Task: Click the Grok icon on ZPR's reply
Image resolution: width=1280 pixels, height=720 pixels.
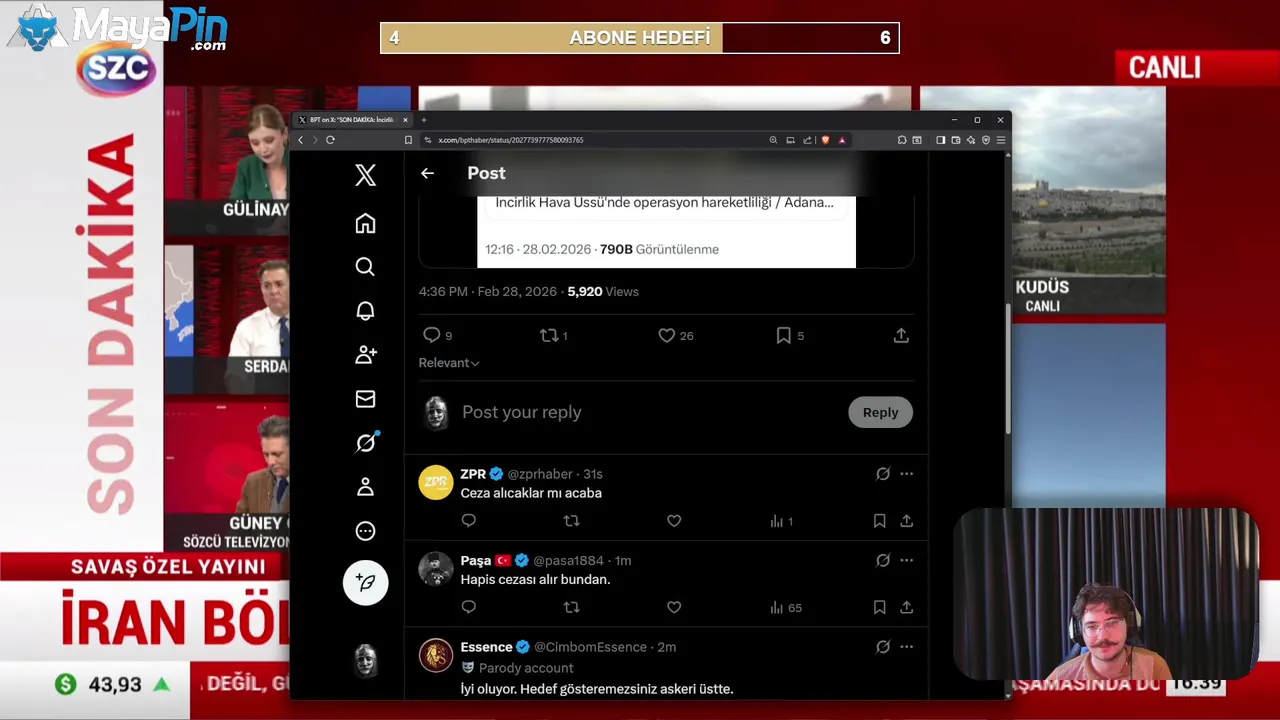Action: pos(883,474)
